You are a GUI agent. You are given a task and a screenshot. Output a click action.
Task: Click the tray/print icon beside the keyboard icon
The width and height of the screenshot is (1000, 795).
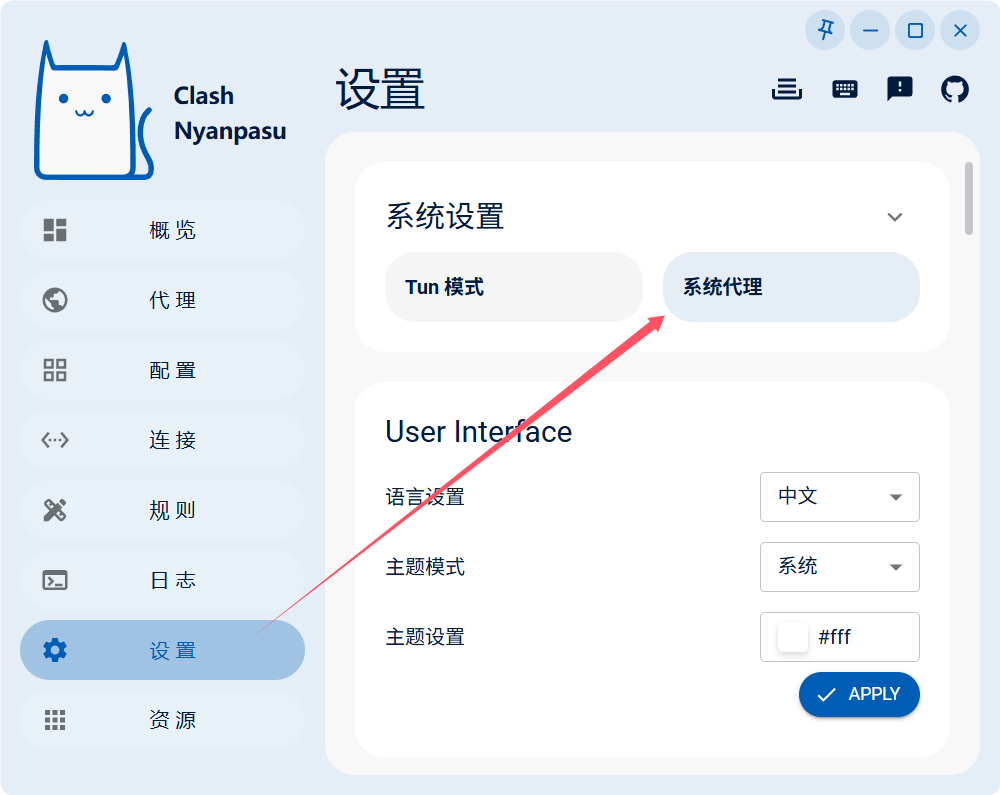pos(787,89)
